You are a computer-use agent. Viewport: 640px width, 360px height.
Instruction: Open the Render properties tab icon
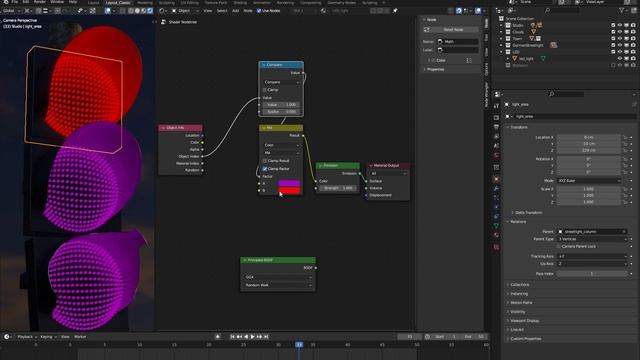(496, 118)
